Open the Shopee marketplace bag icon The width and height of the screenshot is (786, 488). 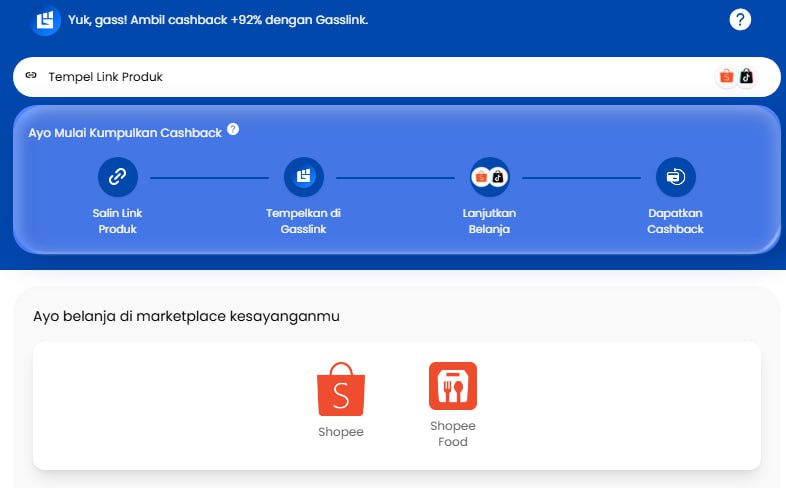(341, 389)
